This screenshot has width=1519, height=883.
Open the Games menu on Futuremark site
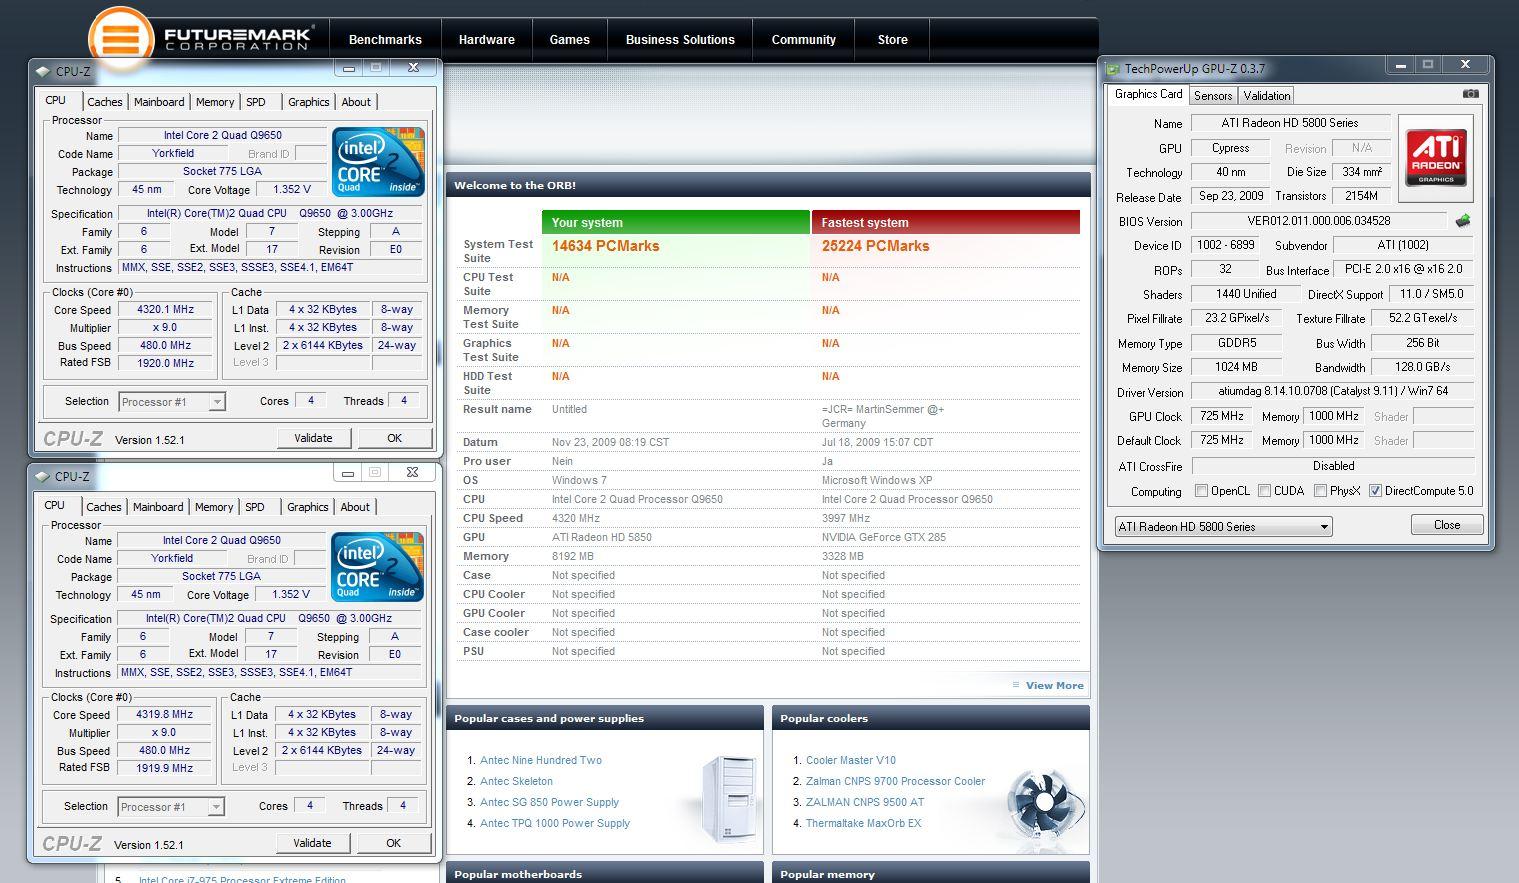click(570, 40)
